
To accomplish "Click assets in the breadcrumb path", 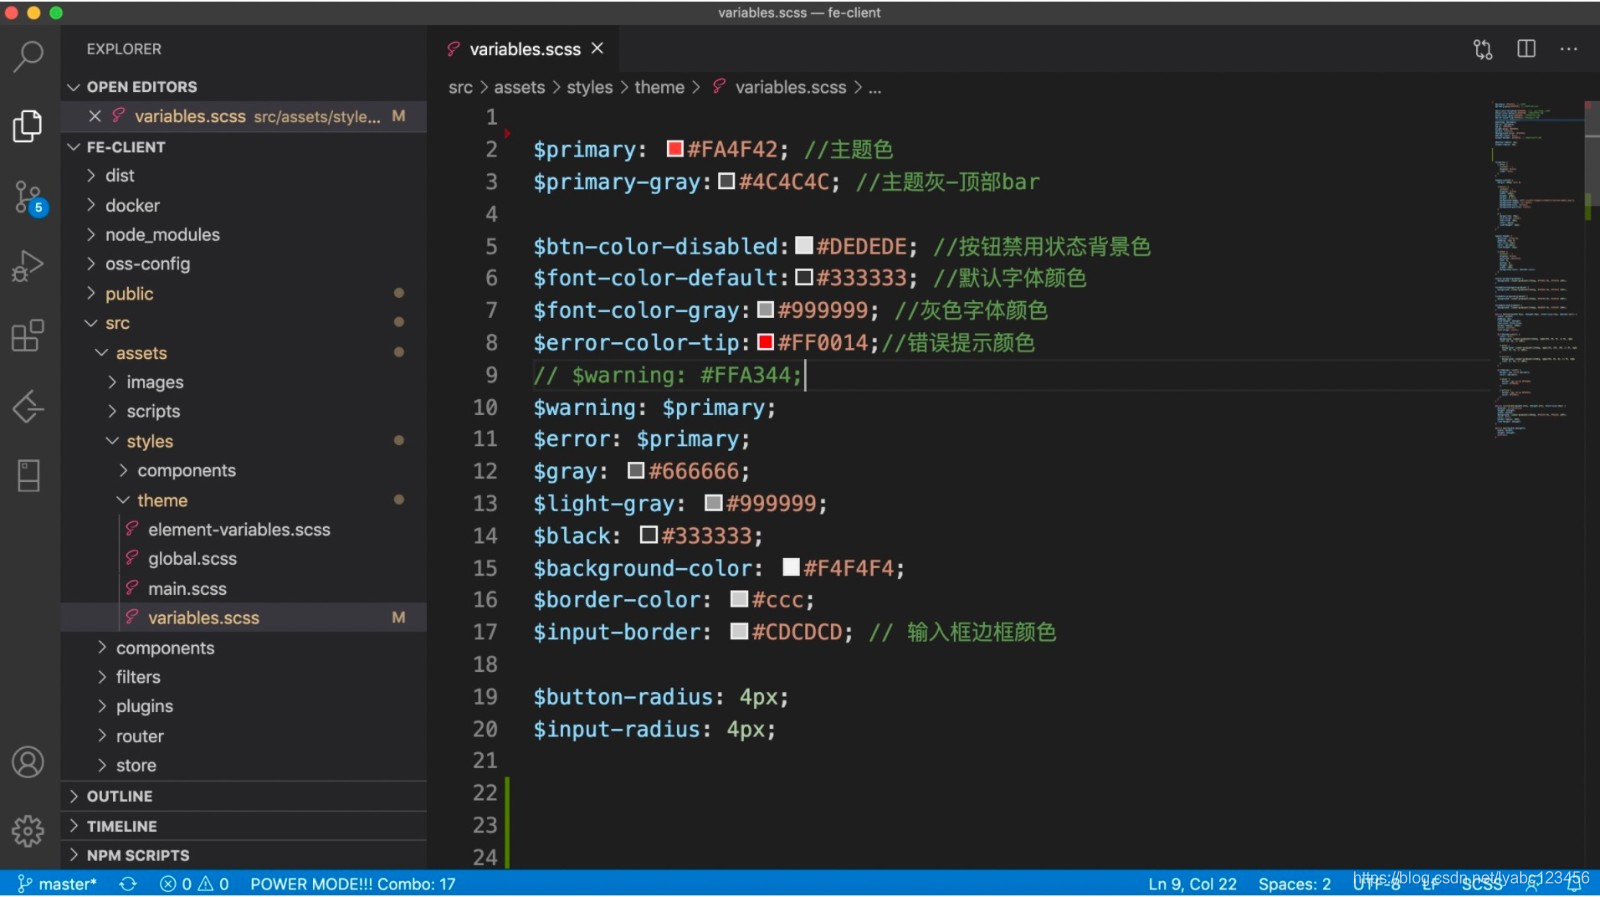I will (520, 88).
